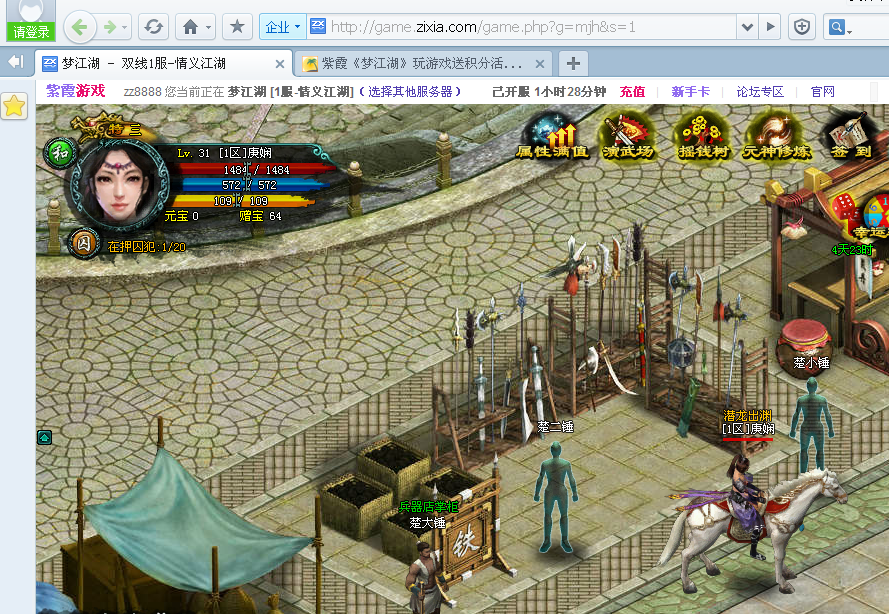This screenshot has height=614, width=889.
Task: Click the small teal arrow icon at the left edge
Action: [44, 437]
